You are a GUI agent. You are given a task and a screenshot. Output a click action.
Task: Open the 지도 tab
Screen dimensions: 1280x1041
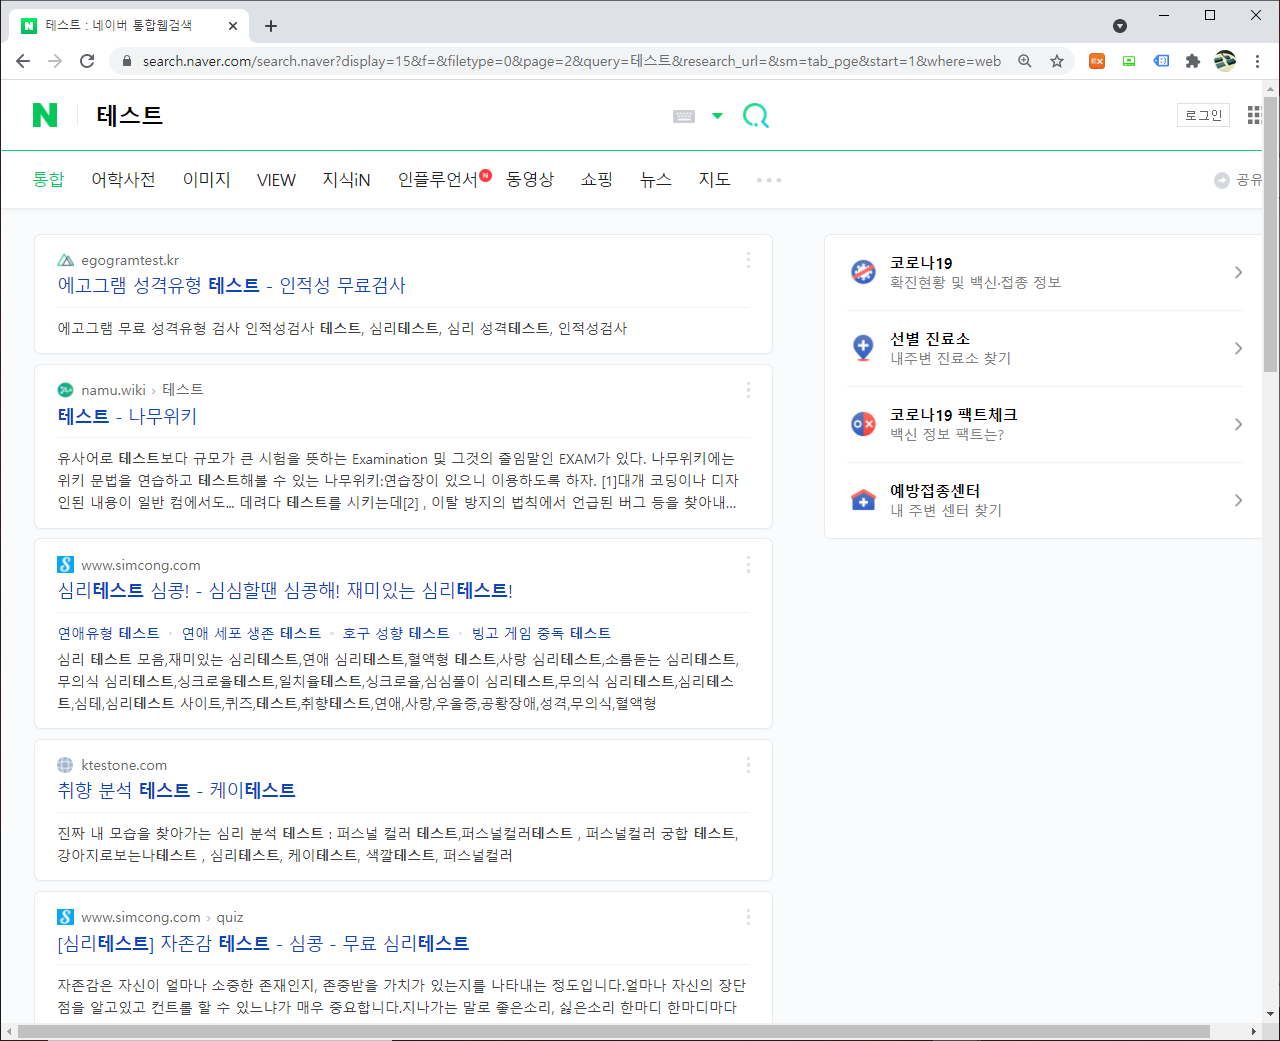click(714, 179)
